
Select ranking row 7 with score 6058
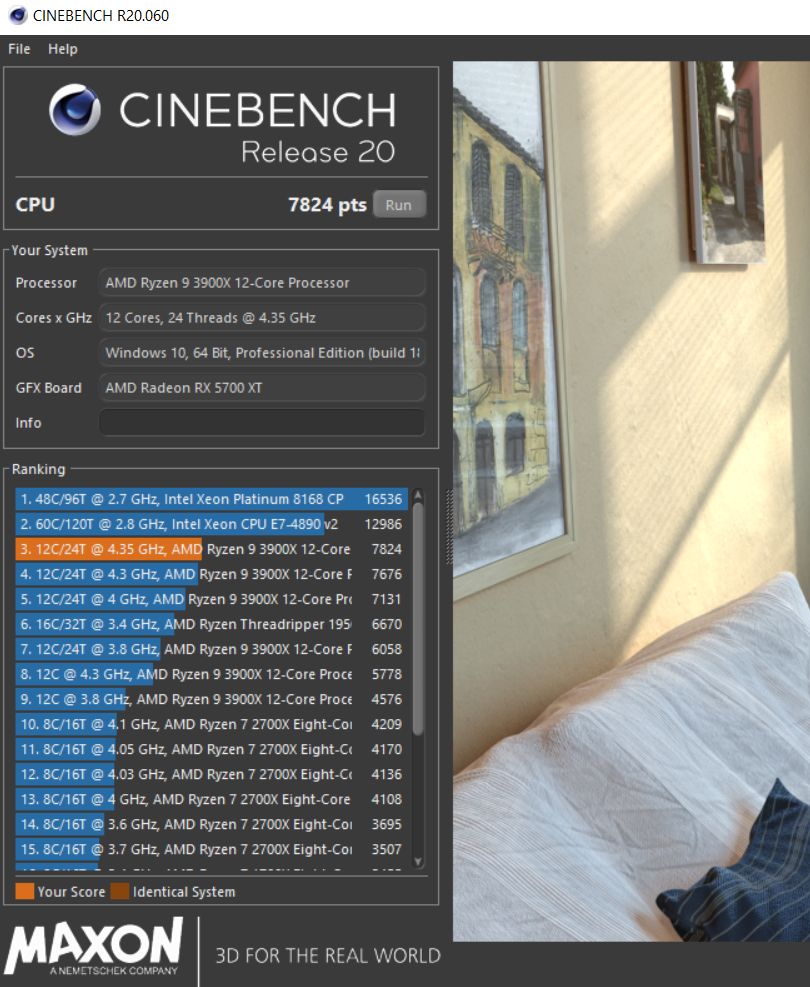pyautogui.click(x=211, y=649)
